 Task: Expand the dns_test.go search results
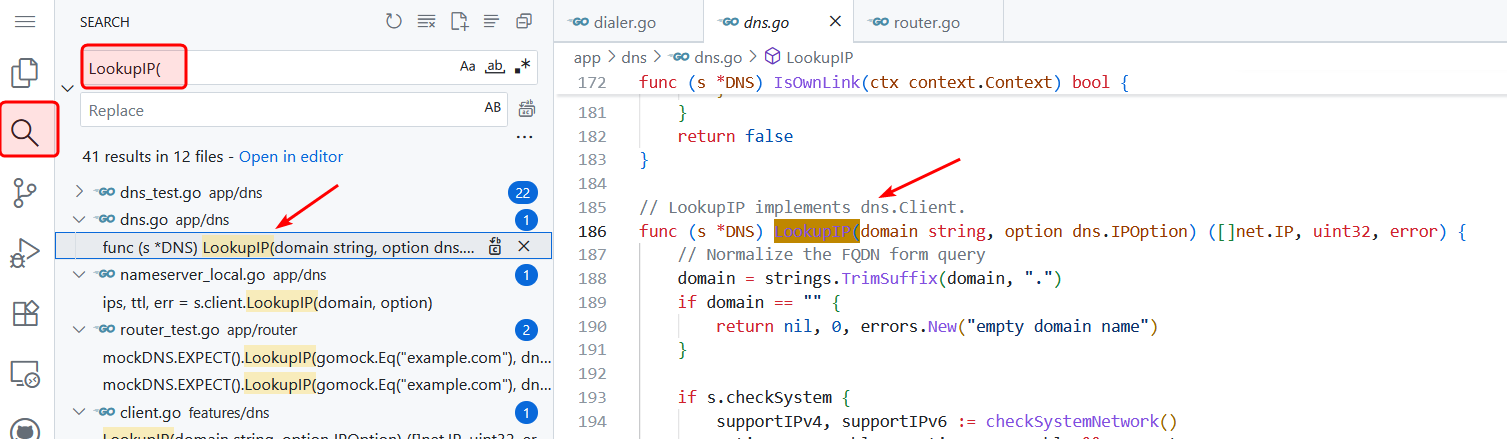[80, 192]
